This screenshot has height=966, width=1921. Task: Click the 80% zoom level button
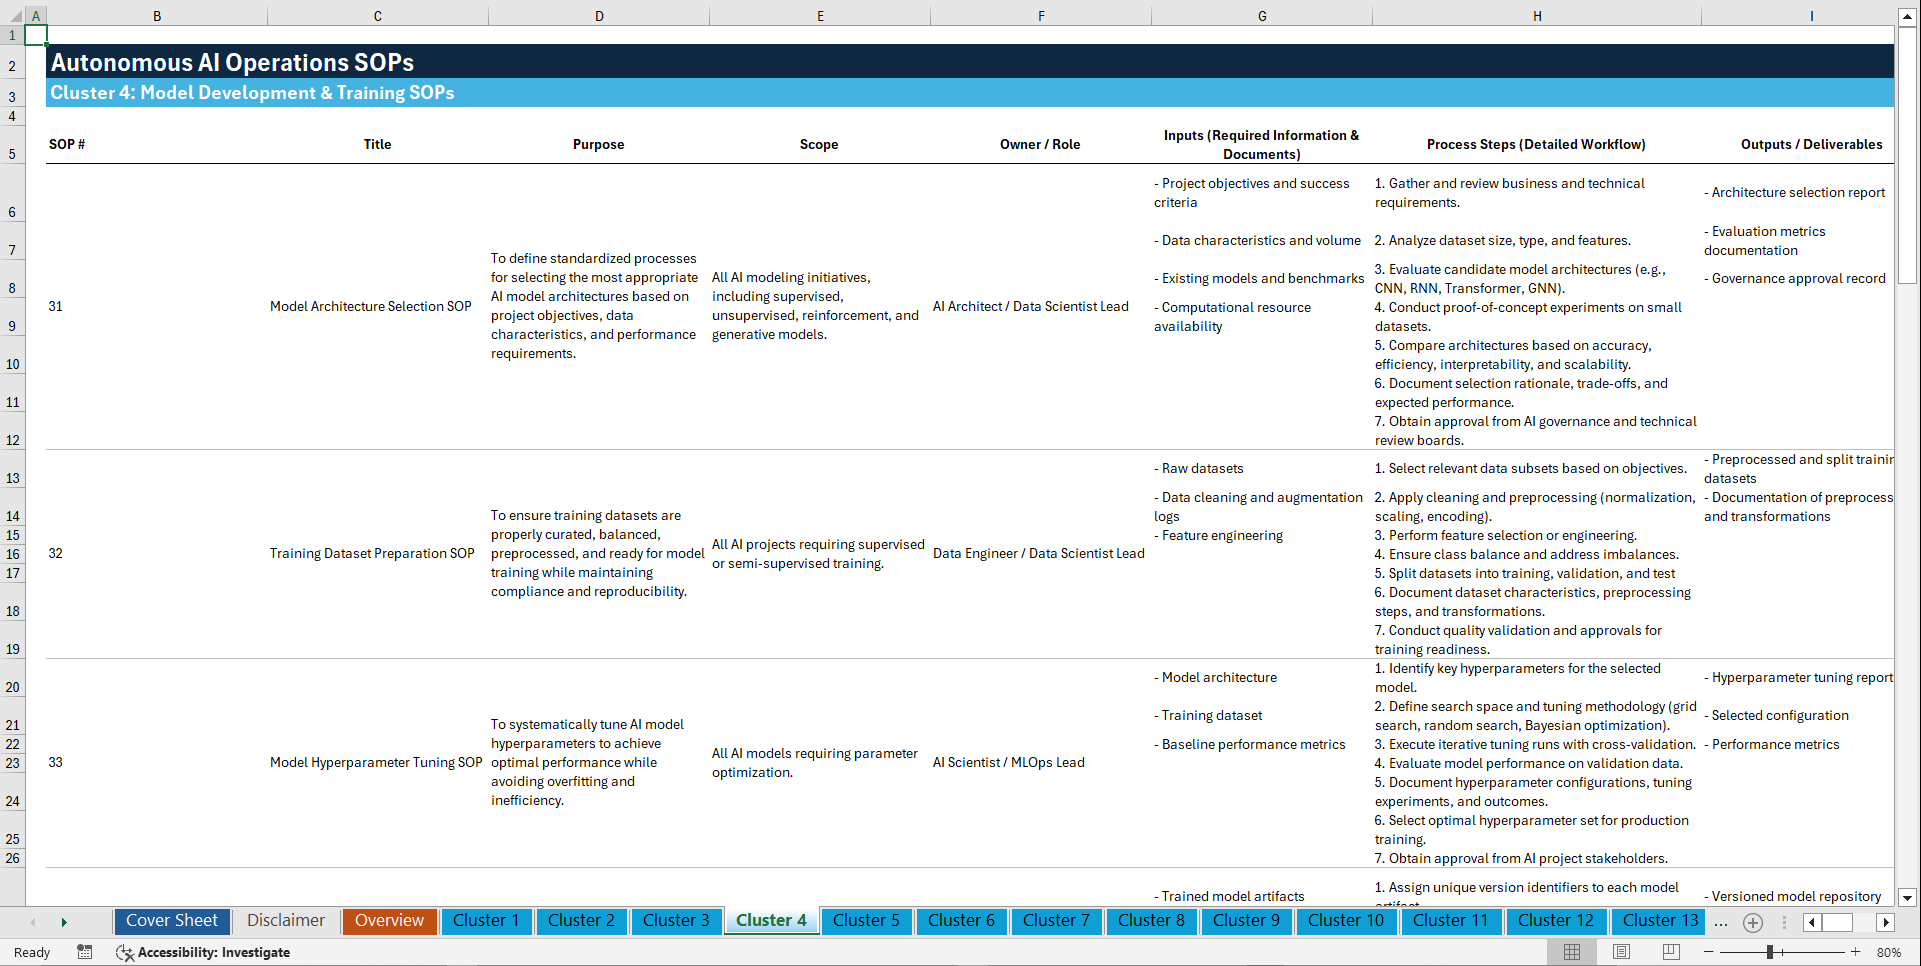click(1889, 952)
